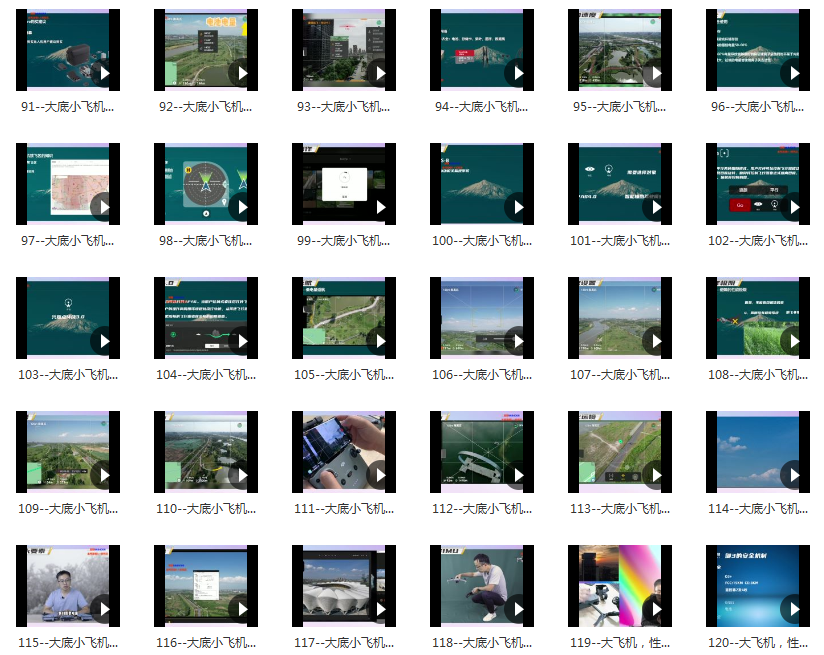Click the file name starting with 100
This screenshot has height=655, width=824.
(x=483, y=241)
